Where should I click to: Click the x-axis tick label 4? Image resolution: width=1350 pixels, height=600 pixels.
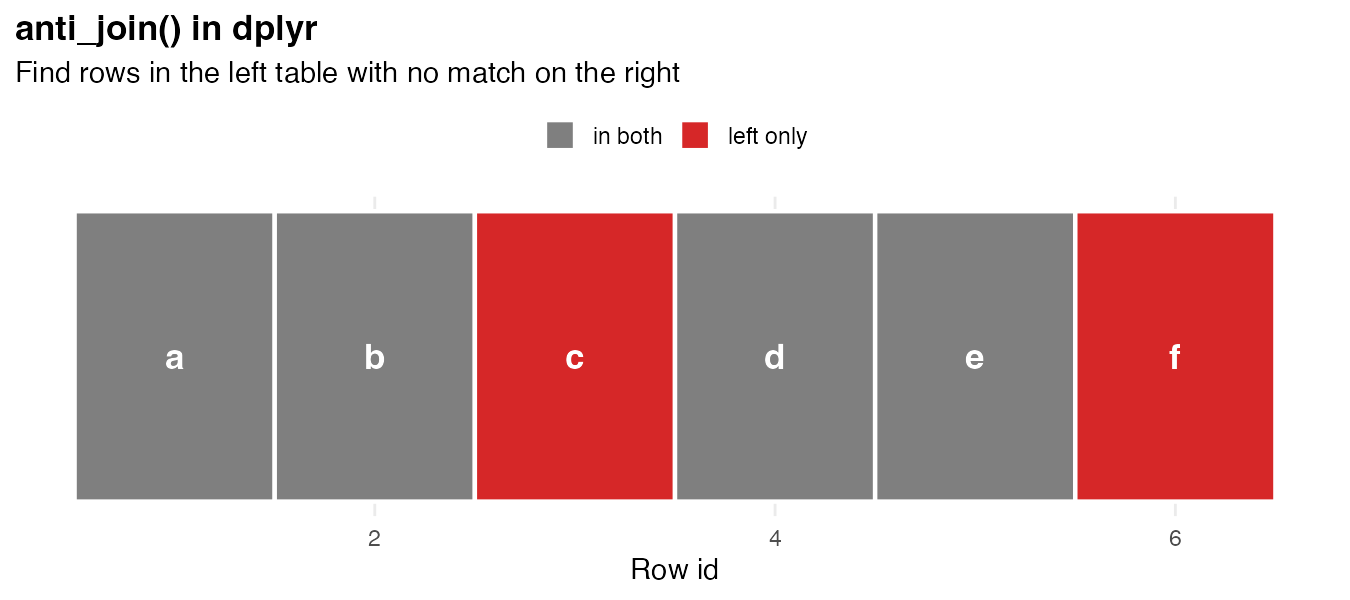click(x=775, y=539)
